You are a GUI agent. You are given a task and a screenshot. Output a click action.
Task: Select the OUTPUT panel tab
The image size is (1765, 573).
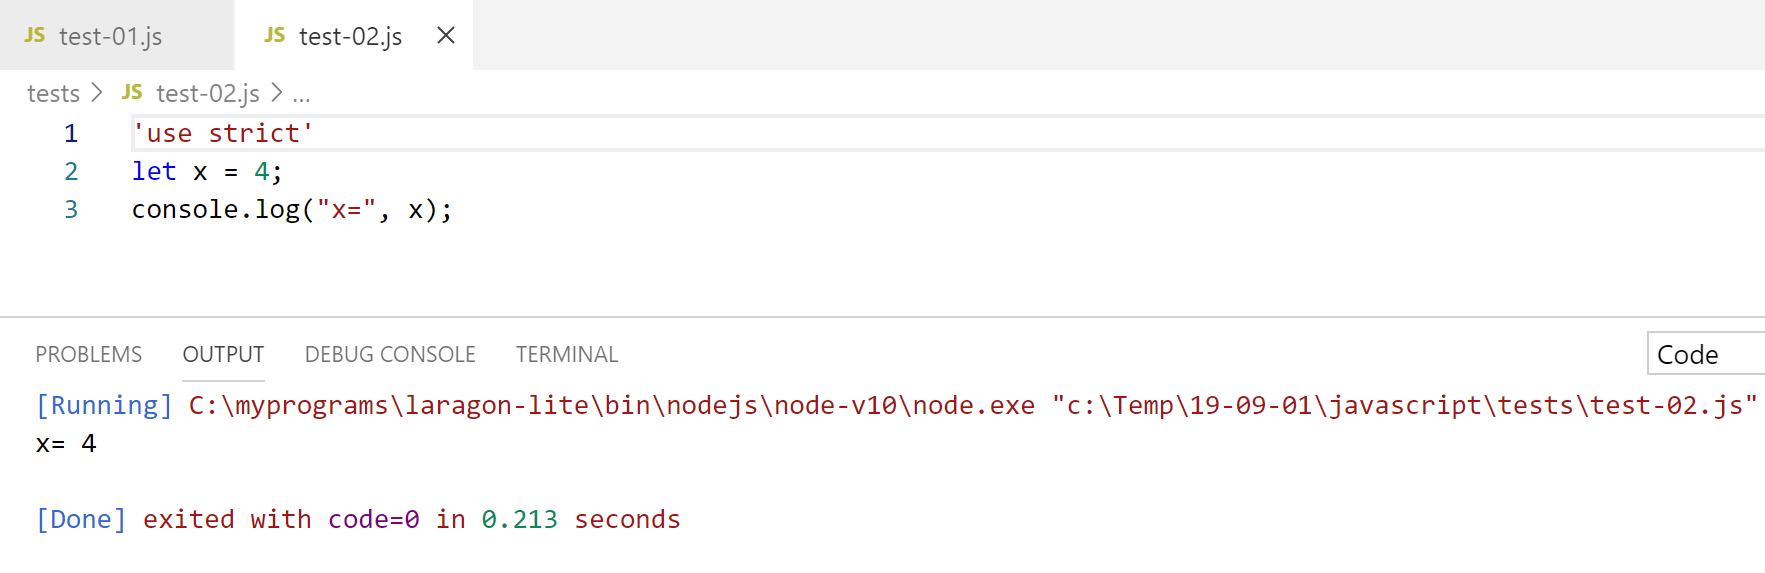223,354
